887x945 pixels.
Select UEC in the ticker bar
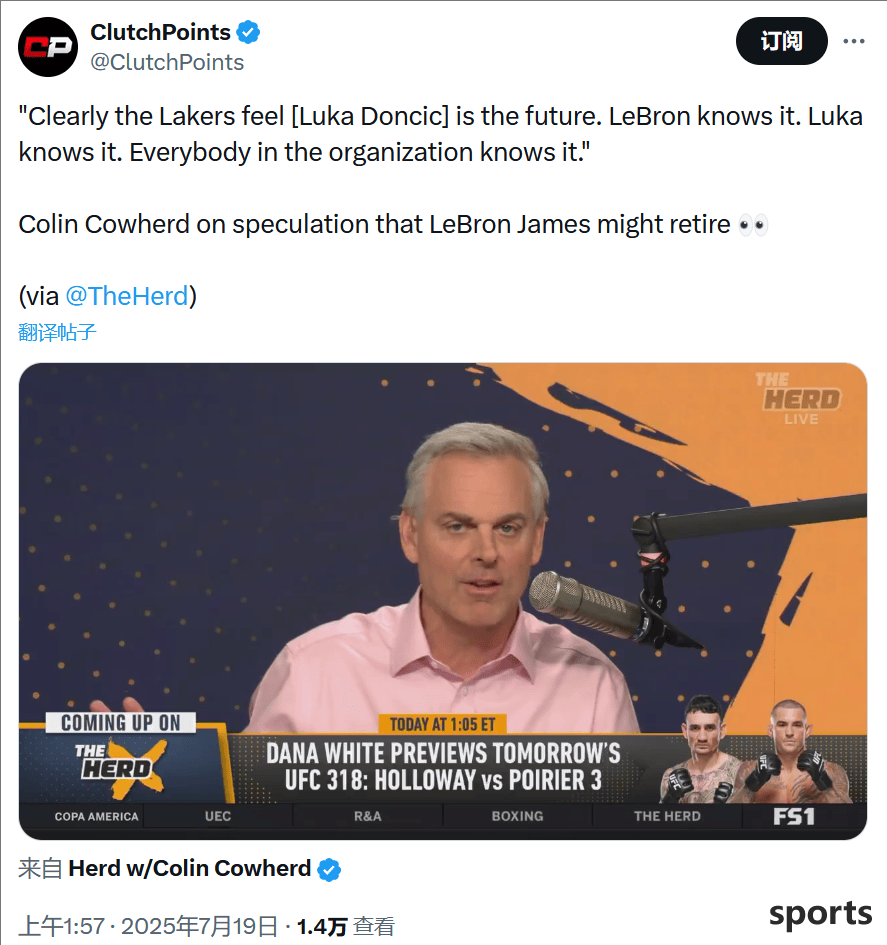click(218, 816)
